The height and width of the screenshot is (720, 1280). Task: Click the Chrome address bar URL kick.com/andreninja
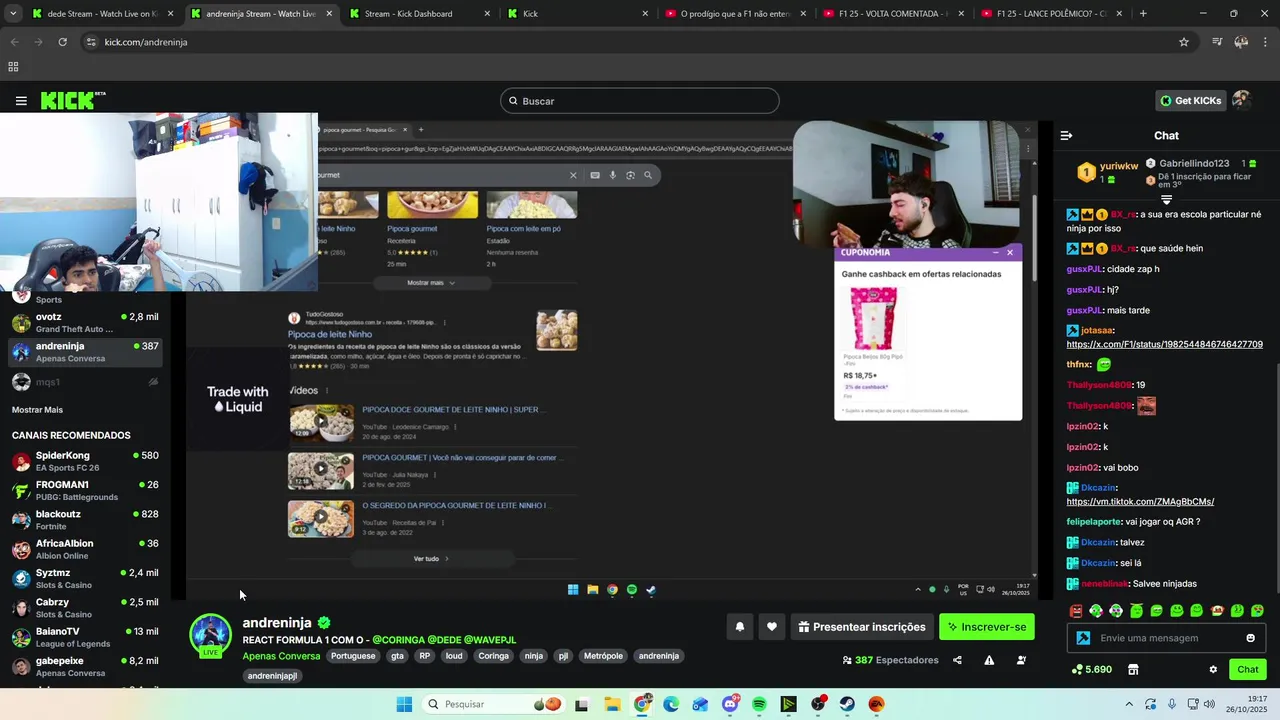(146, 42)
